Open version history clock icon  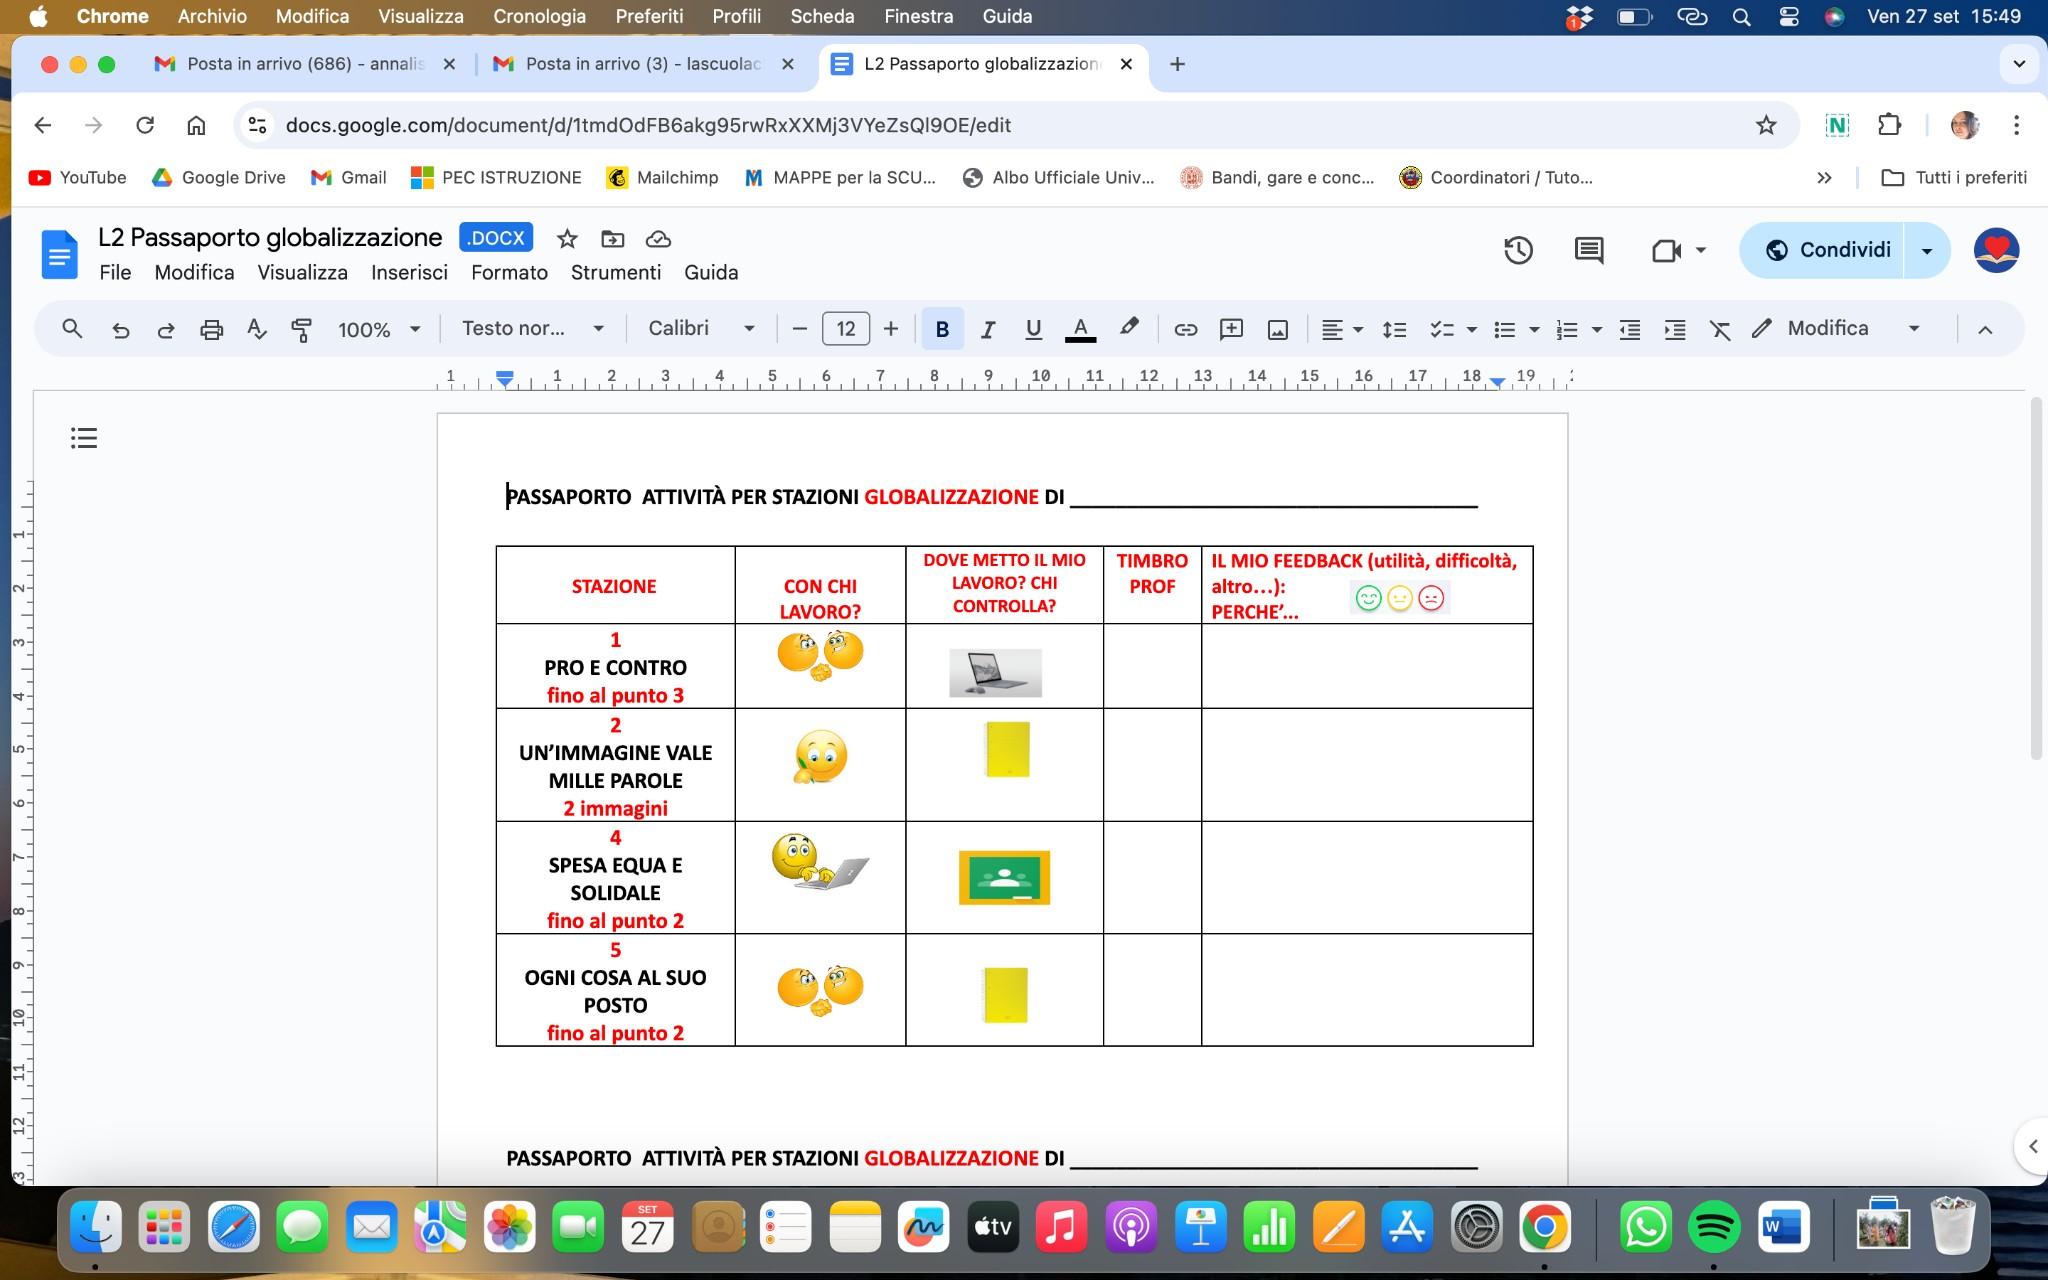(1518, 250)
